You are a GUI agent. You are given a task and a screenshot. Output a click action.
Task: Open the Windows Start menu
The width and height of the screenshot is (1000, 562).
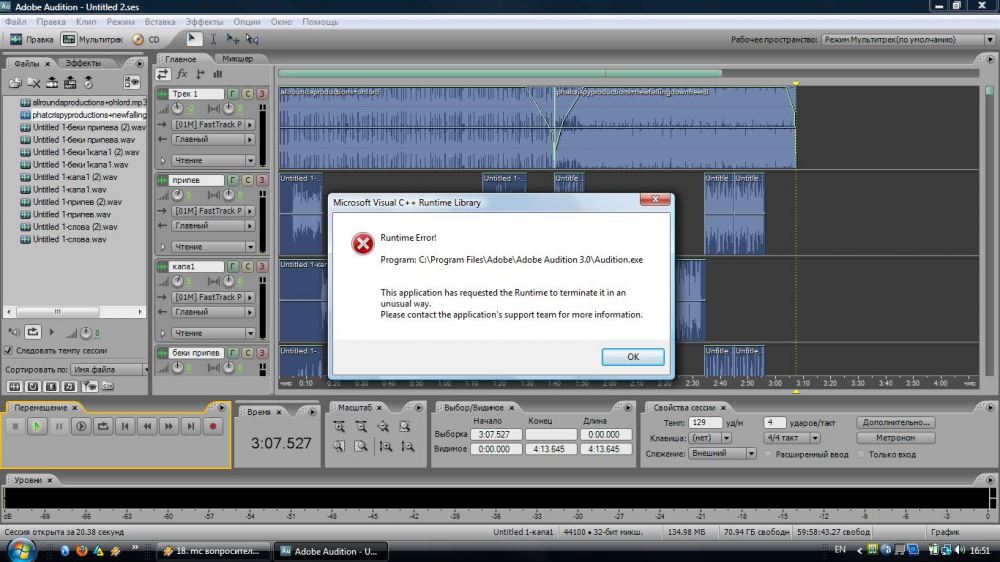click(20, 550)
